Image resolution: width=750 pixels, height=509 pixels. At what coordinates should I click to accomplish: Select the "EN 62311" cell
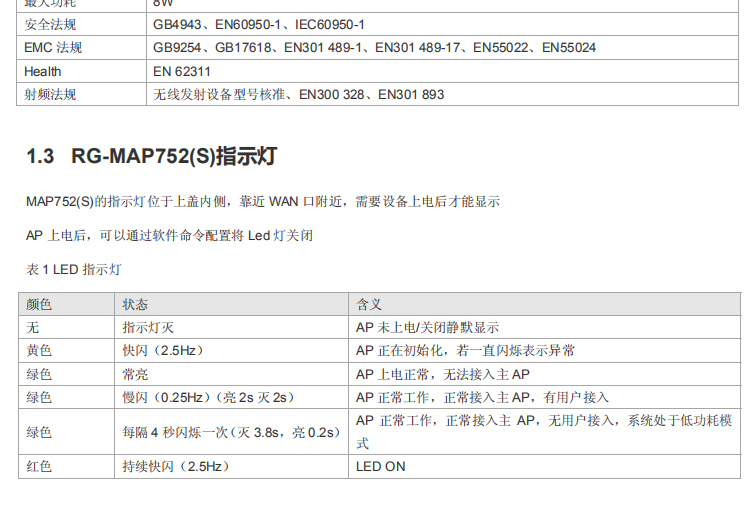[442, 71]
